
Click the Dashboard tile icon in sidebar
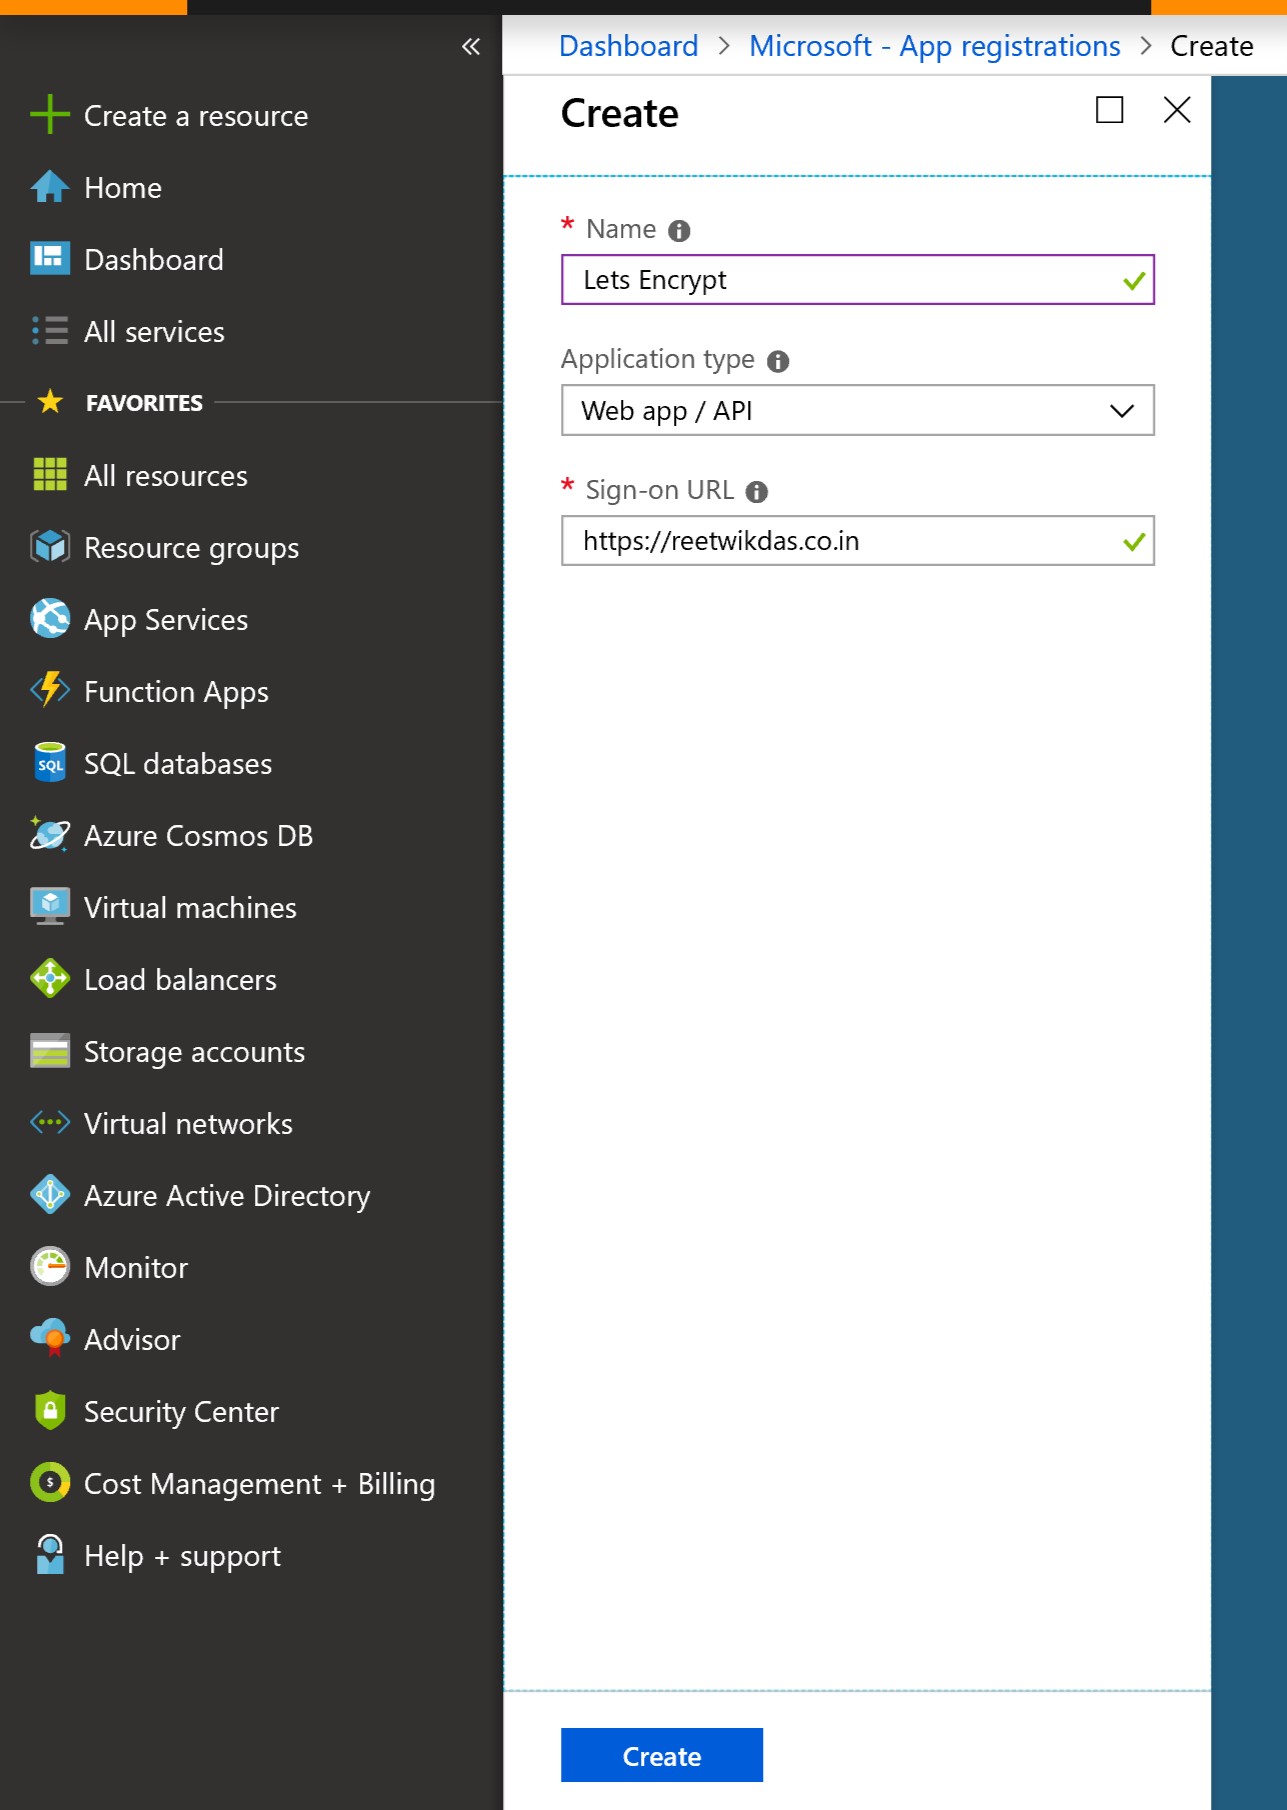pyautogui.click(x=50, y=259)
